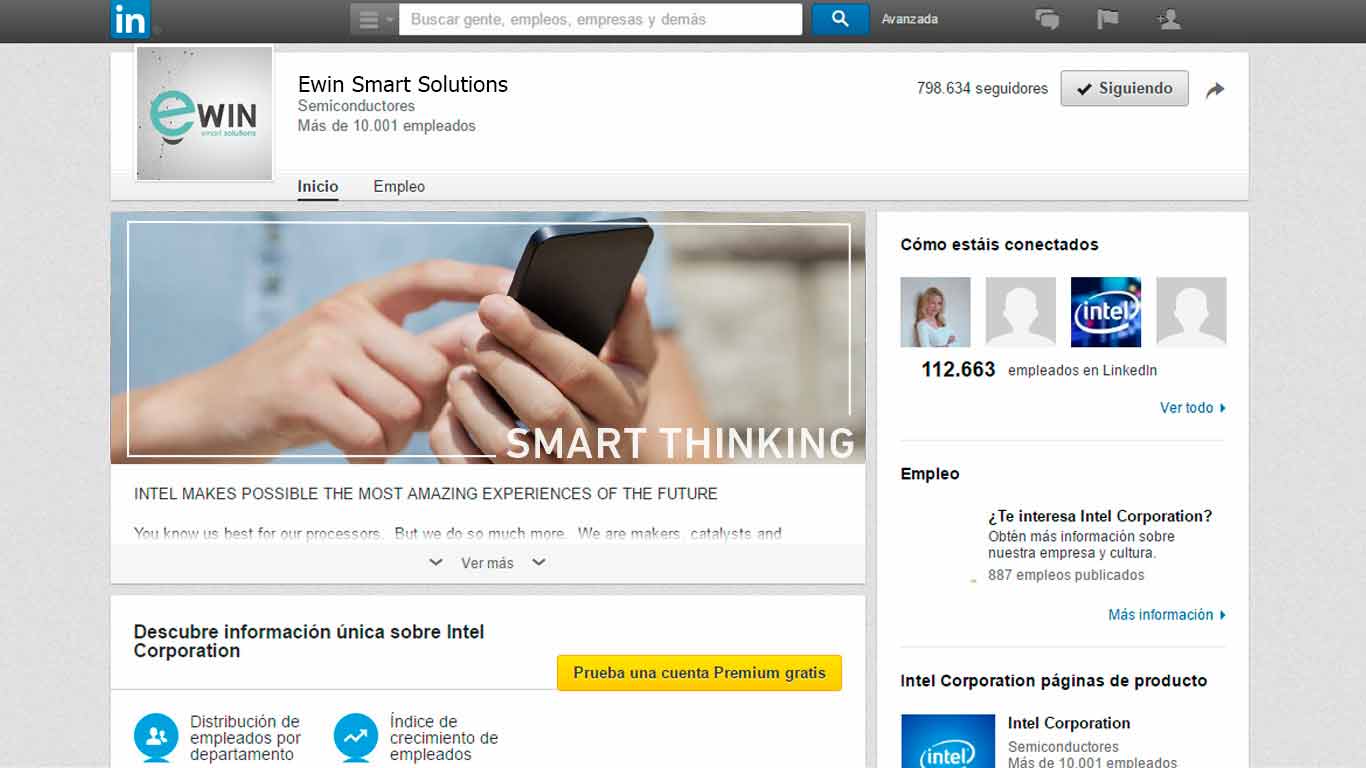This screenshot has width=1366, height=768.
Task: Toggle the Siguiendo follow button
Action: point(1124,88)
